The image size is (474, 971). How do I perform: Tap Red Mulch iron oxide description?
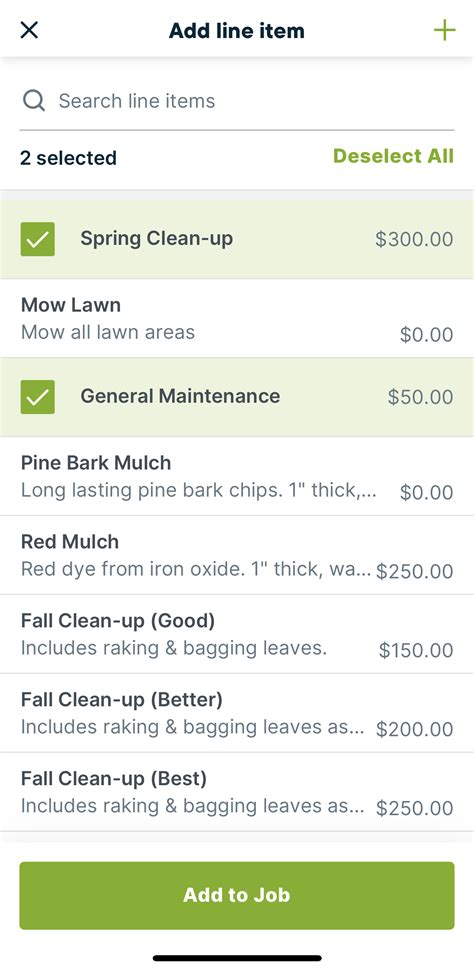196,568
